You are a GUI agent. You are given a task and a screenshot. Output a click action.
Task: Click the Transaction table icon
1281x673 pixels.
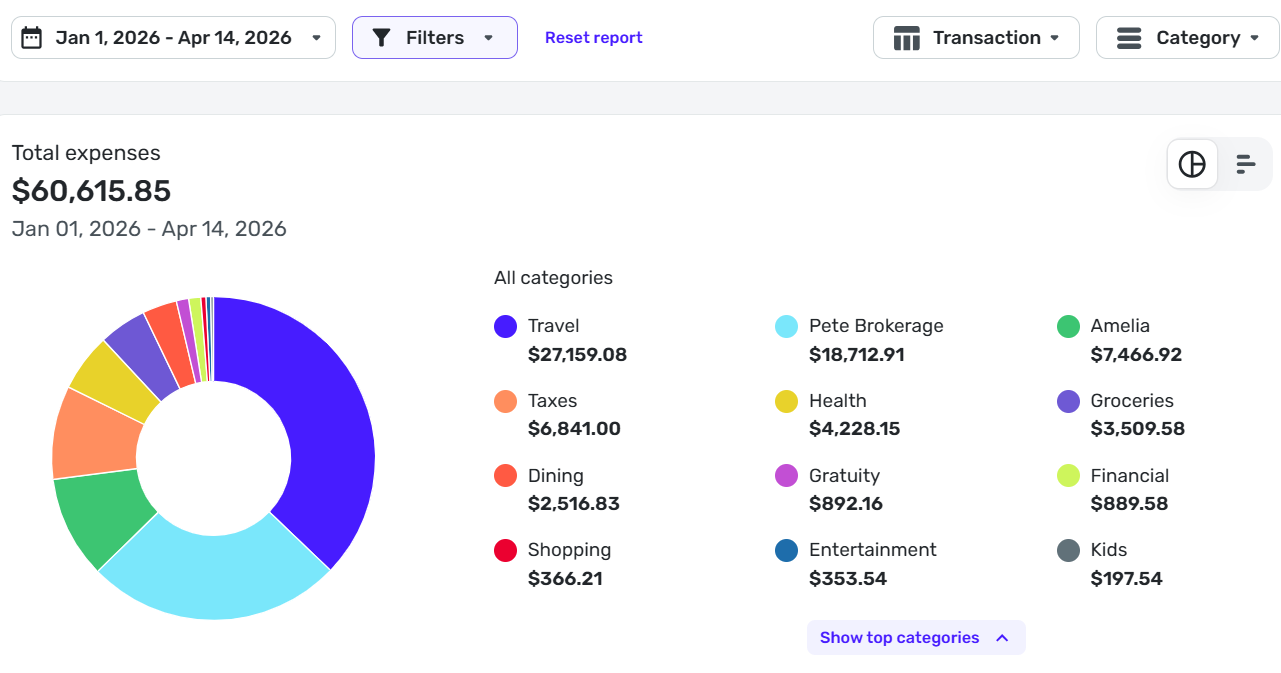(906, 38)
